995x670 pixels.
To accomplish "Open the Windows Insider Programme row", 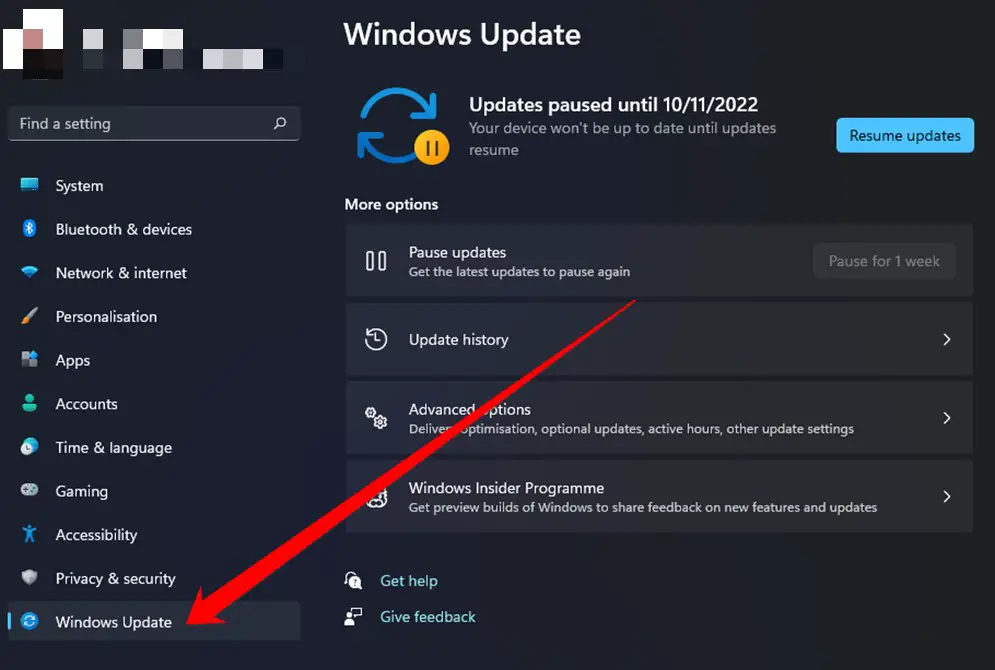I will coord(659,496).
